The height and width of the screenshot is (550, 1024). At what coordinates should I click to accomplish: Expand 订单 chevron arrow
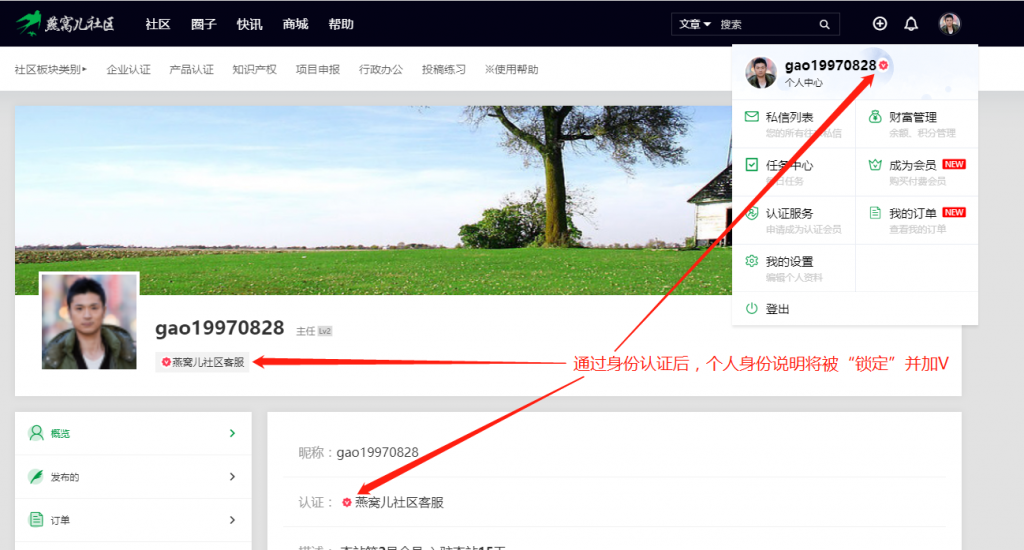coord(232,520)
